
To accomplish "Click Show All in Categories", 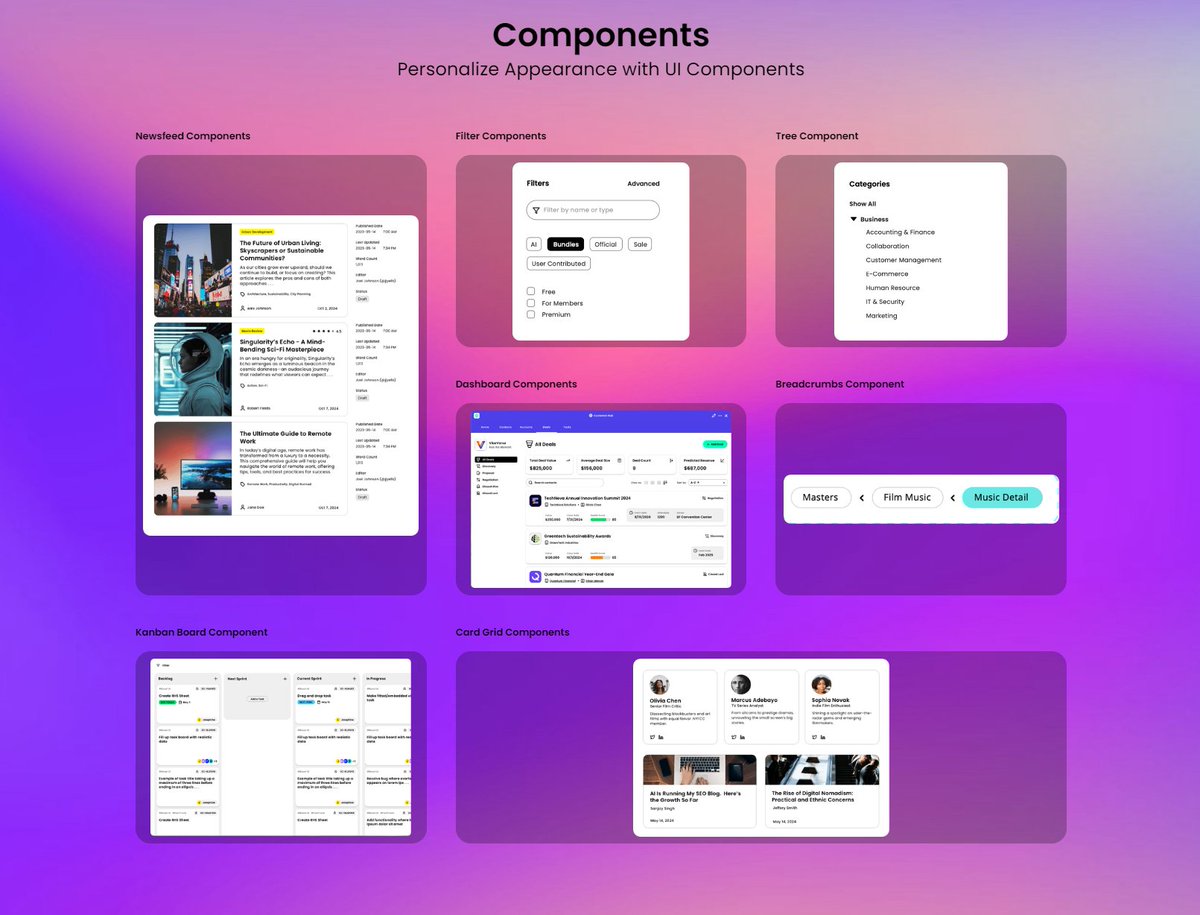I will 863,204.
